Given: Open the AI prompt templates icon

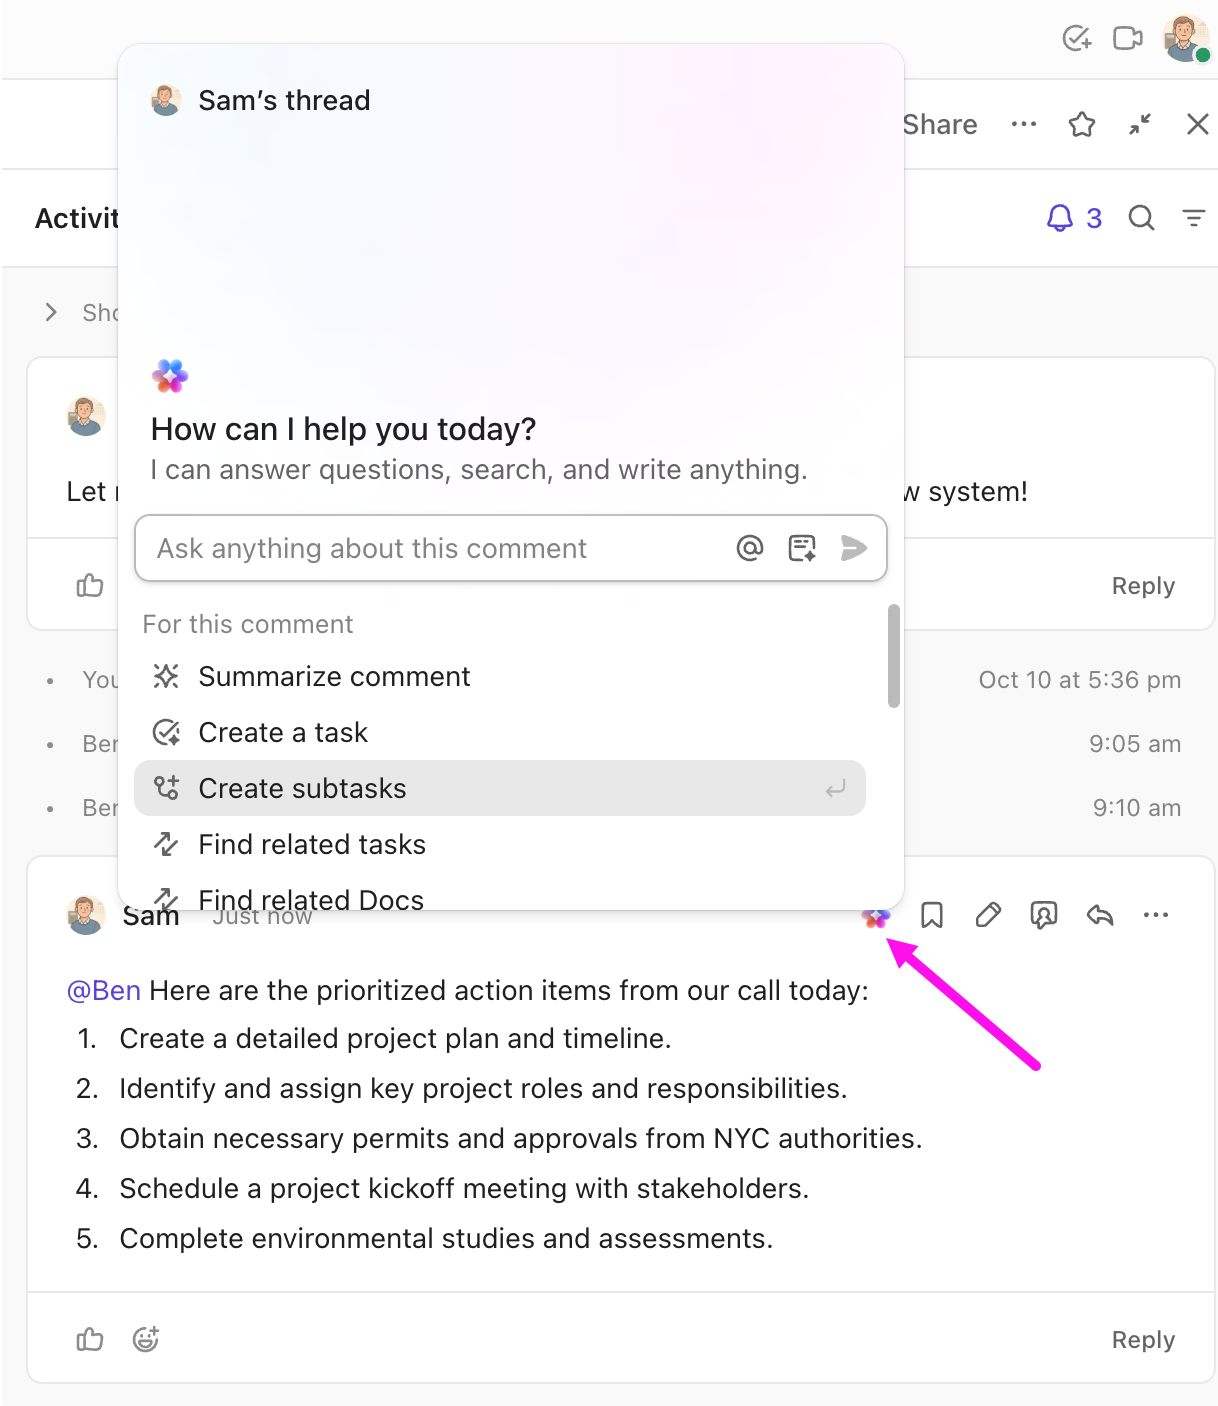Looking at the screenshot, I should point(802,548).
